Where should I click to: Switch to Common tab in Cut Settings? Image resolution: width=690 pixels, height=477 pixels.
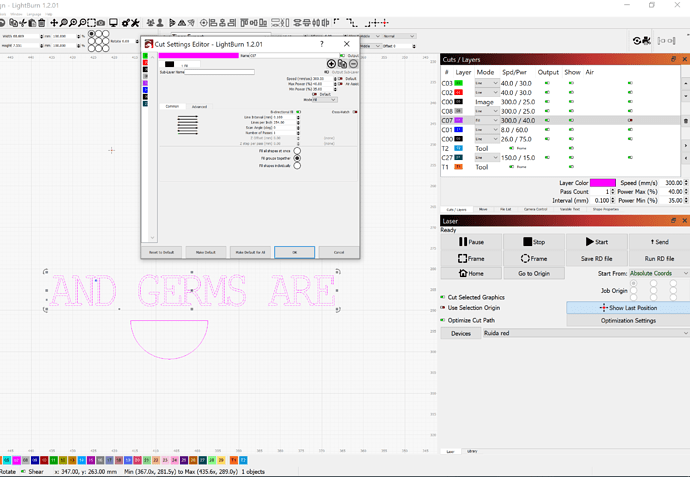coord(172,106)
